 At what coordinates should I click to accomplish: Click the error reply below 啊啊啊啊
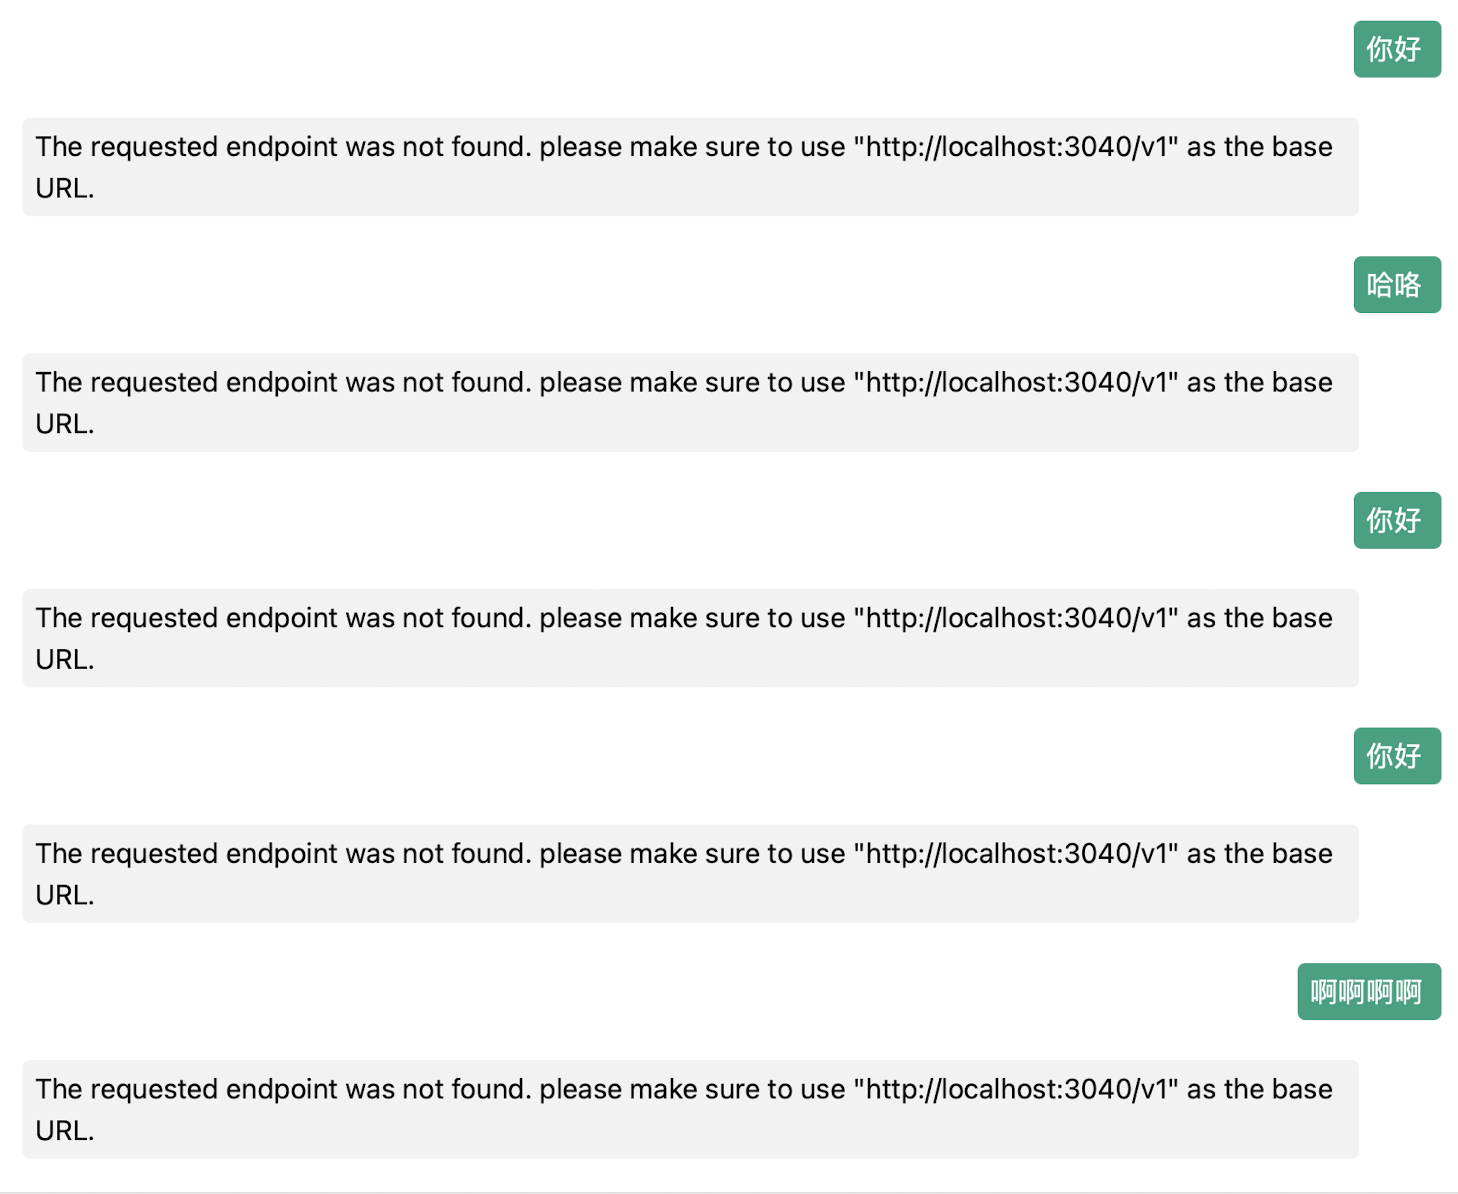(x=690, y=1109)
